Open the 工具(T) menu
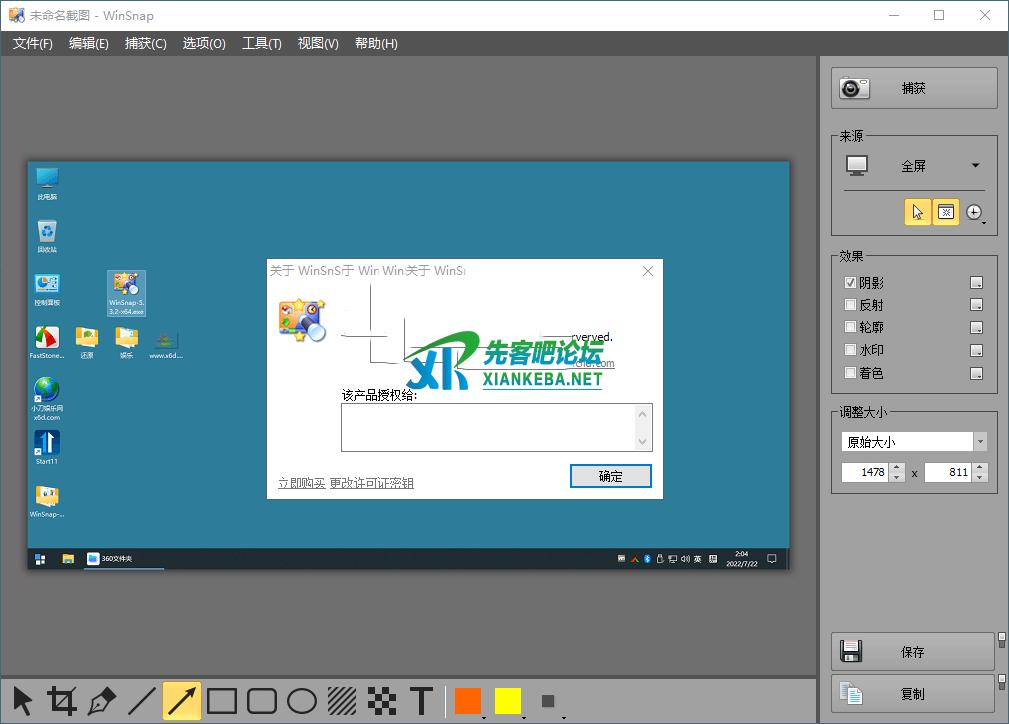Screen dimensions: 1009x724 pyautogui.click(x=261, y=44)
